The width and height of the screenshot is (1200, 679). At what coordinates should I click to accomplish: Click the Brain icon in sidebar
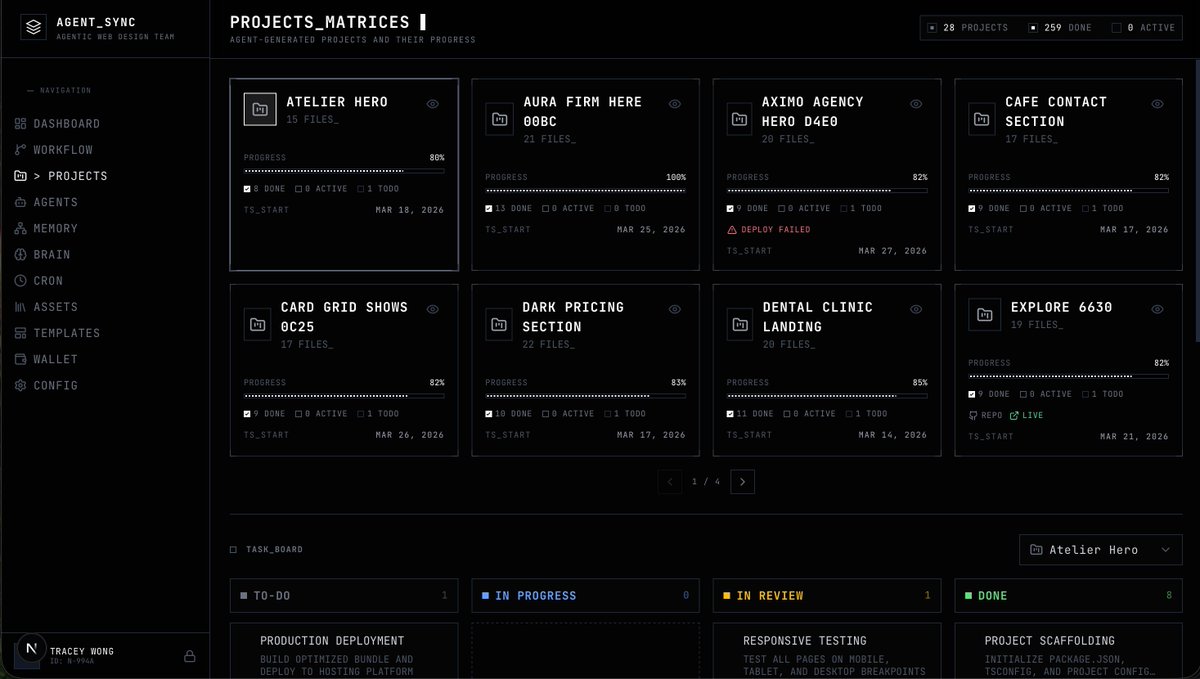[x=21, y=254]
